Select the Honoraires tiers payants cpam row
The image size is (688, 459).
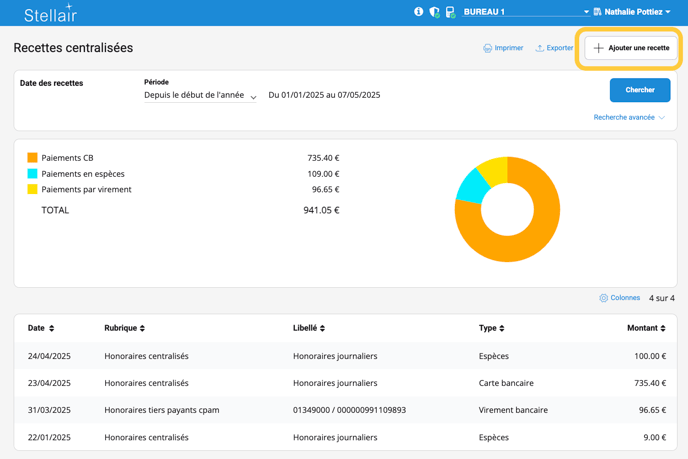coord(161,410)
